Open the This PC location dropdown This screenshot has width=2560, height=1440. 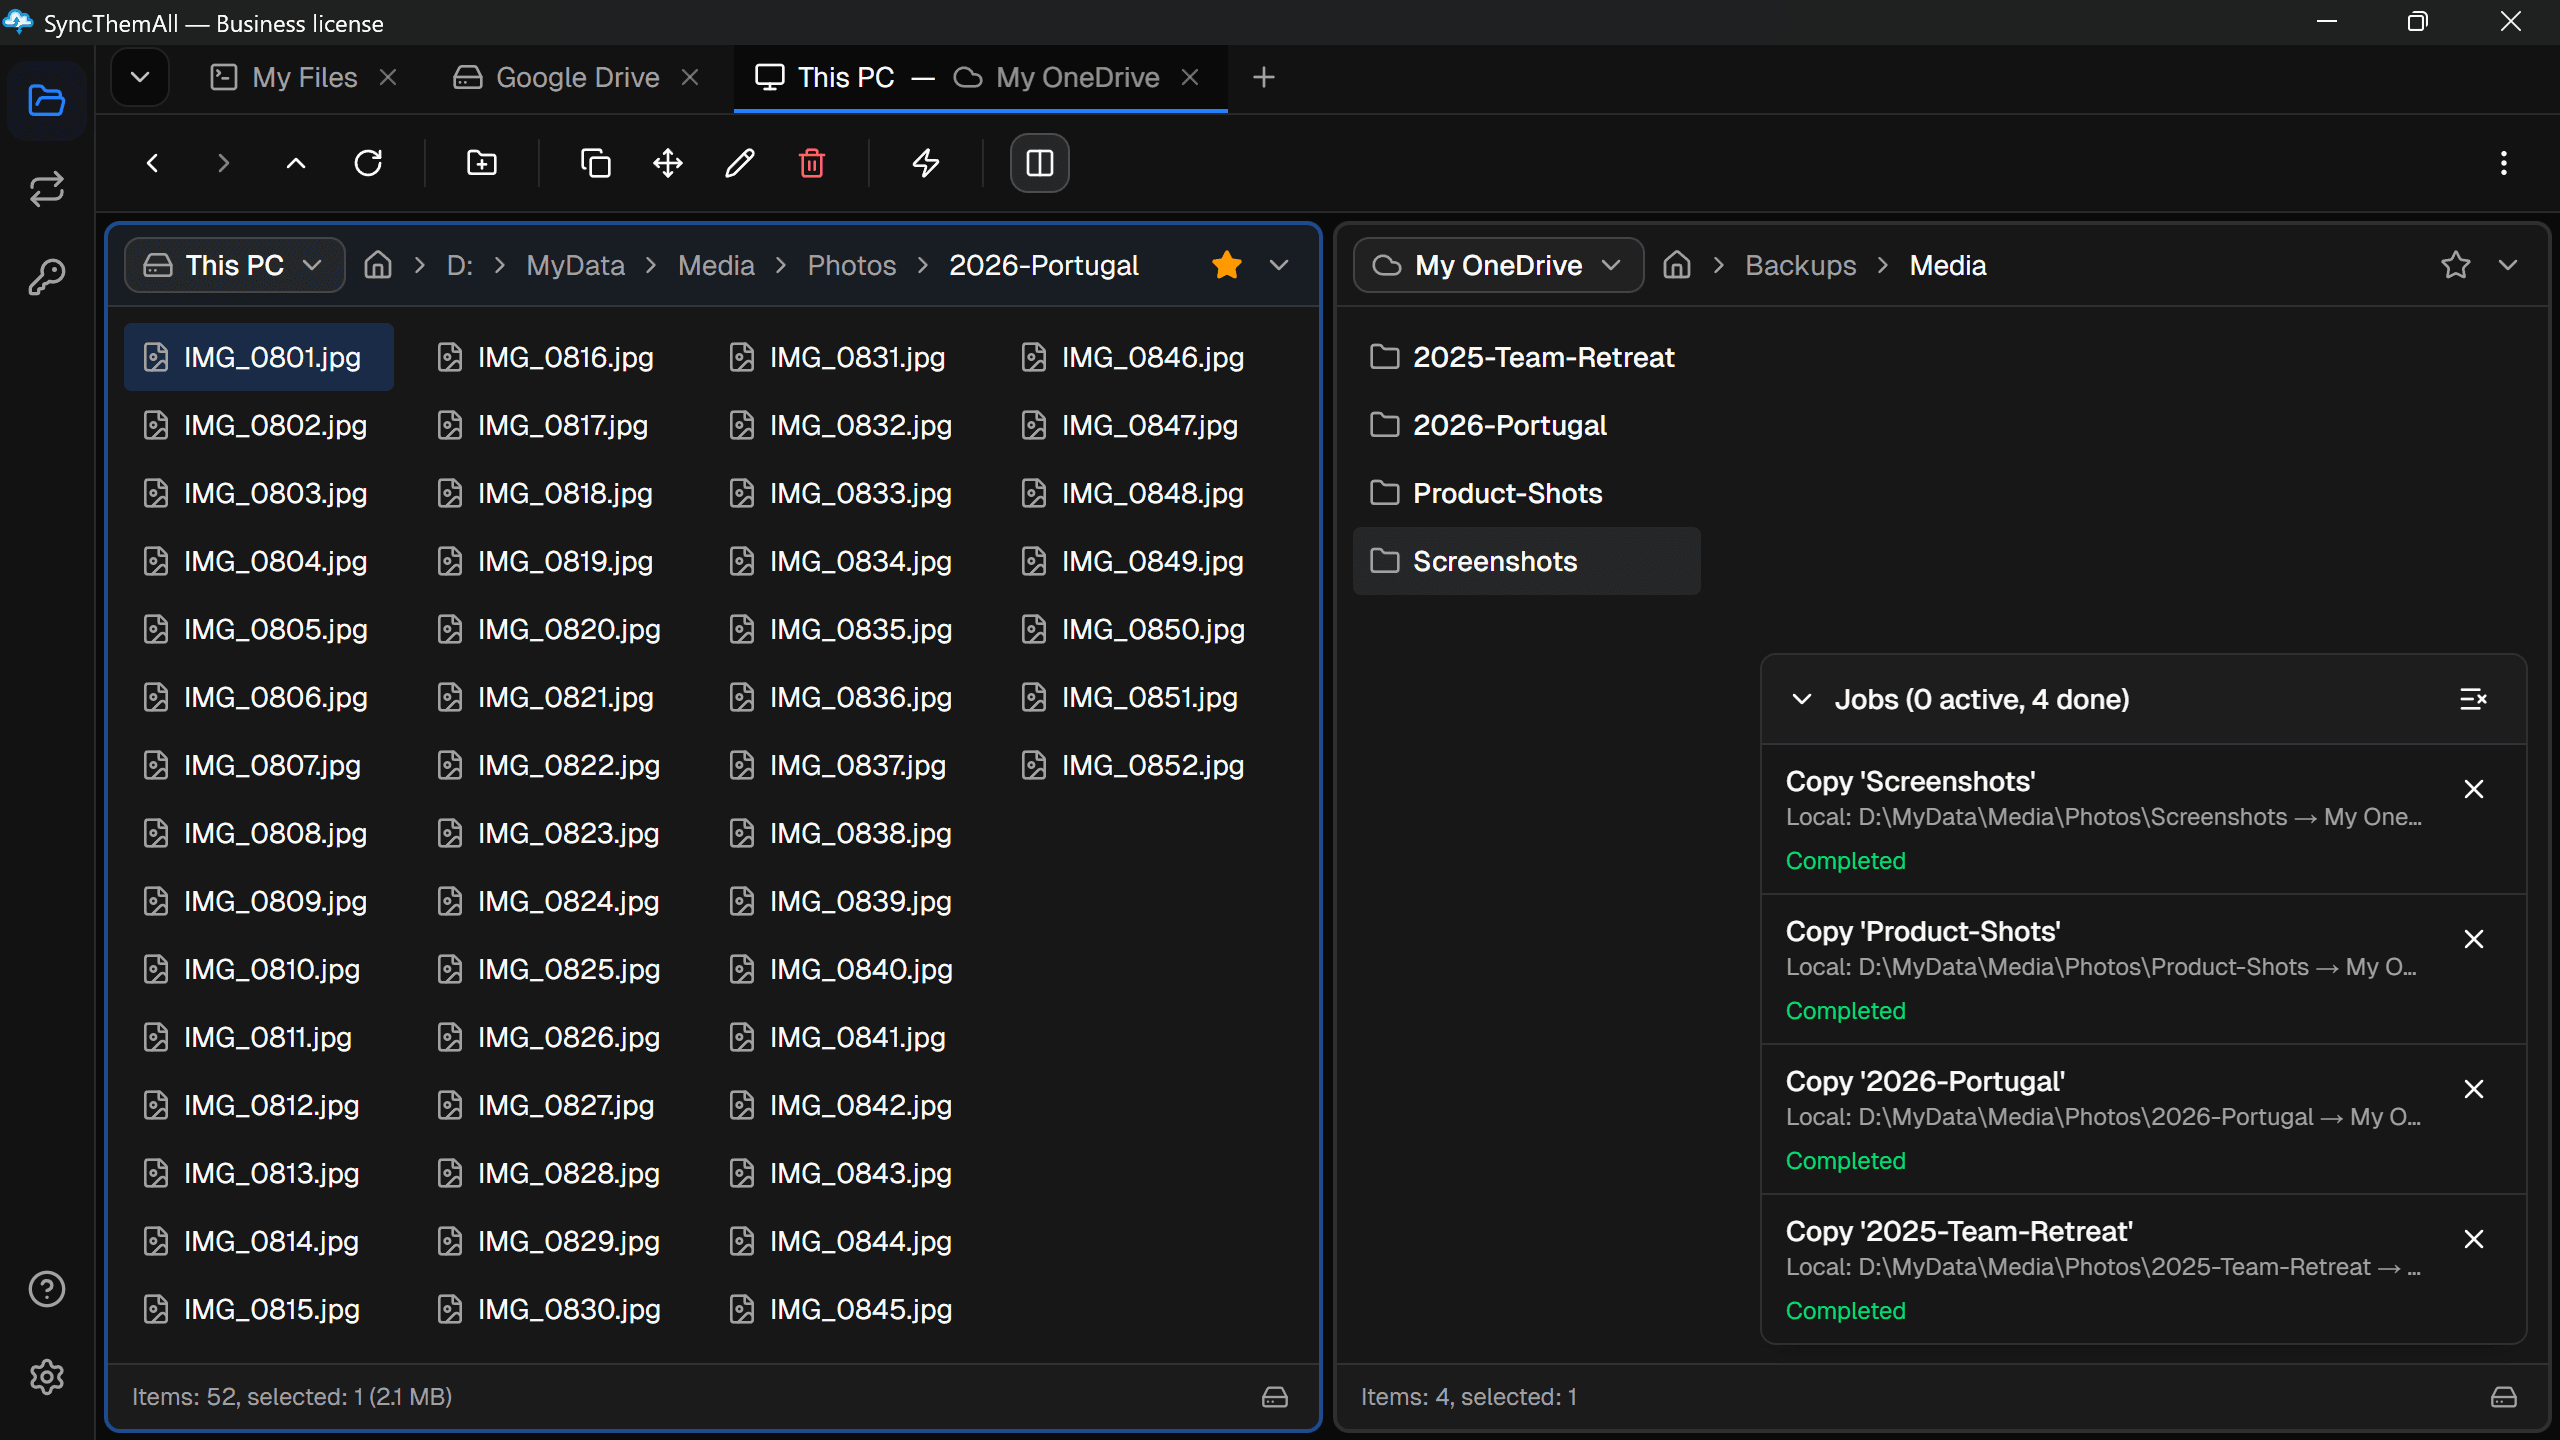235,265
